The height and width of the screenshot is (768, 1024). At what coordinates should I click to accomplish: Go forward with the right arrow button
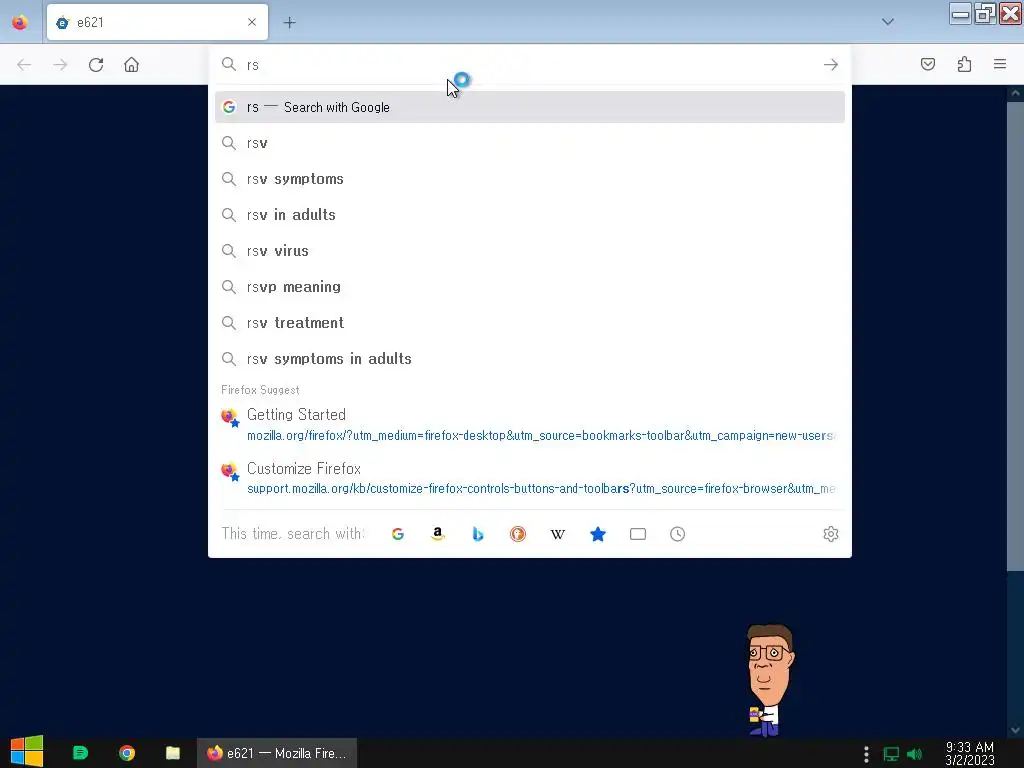pos(60,65)
